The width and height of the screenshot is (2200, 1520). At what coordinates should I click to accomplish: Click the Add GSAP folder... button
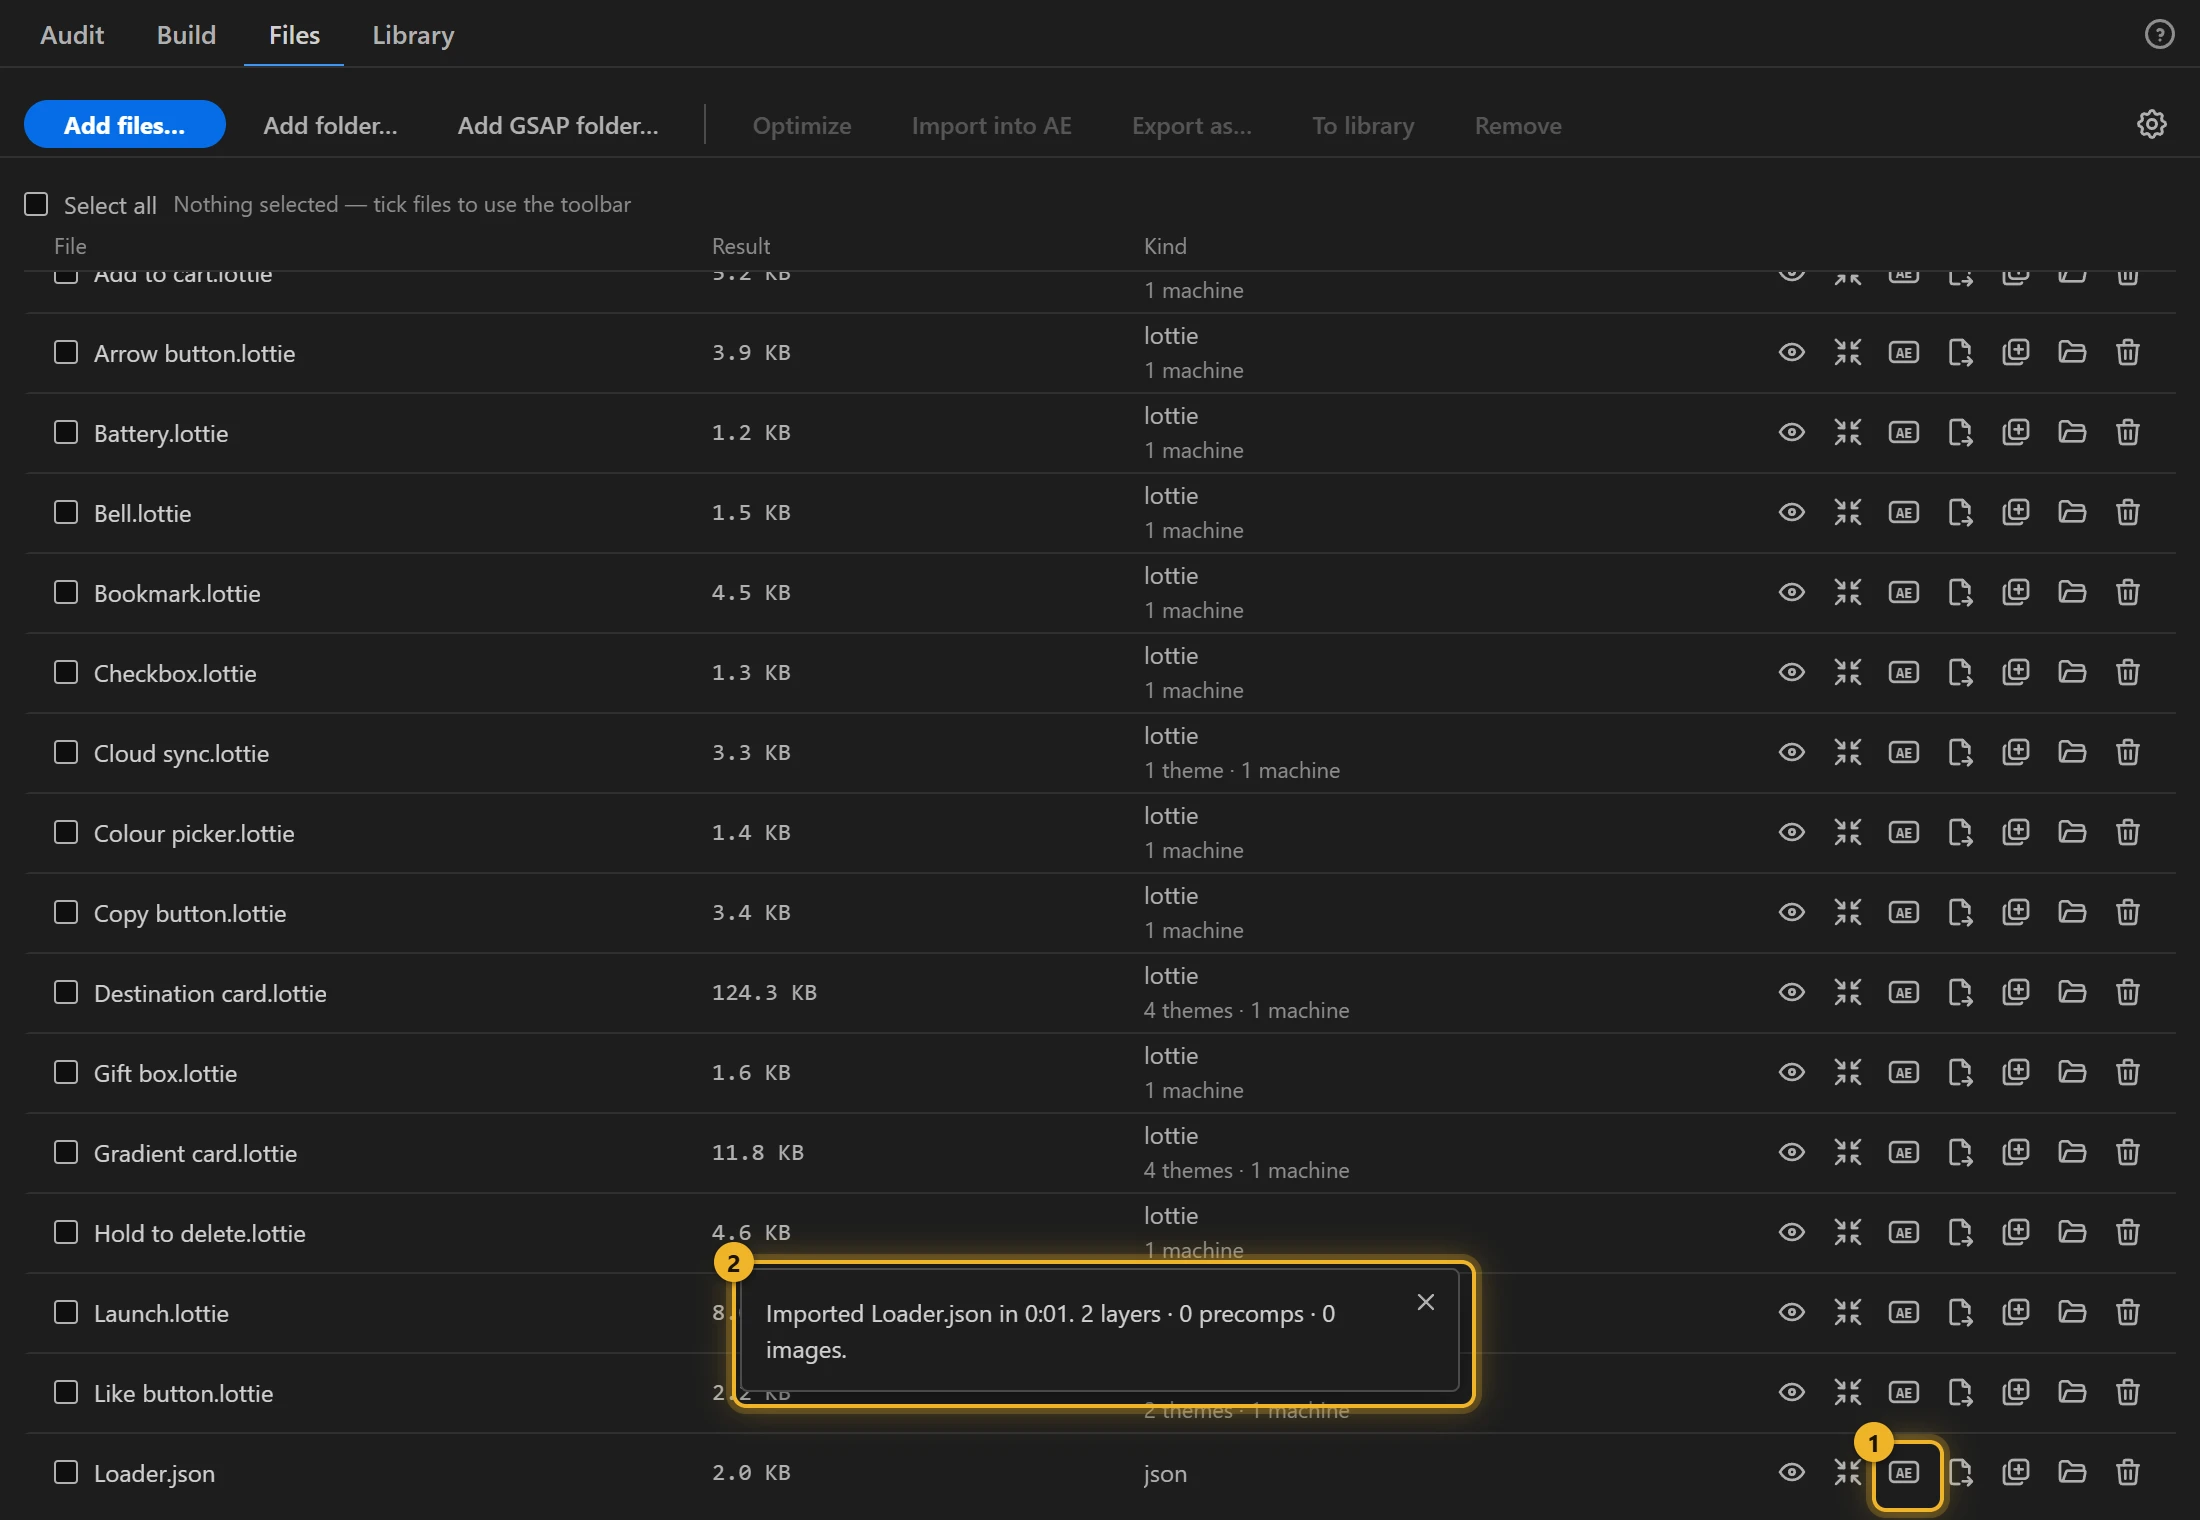click(x=558, y=125)
